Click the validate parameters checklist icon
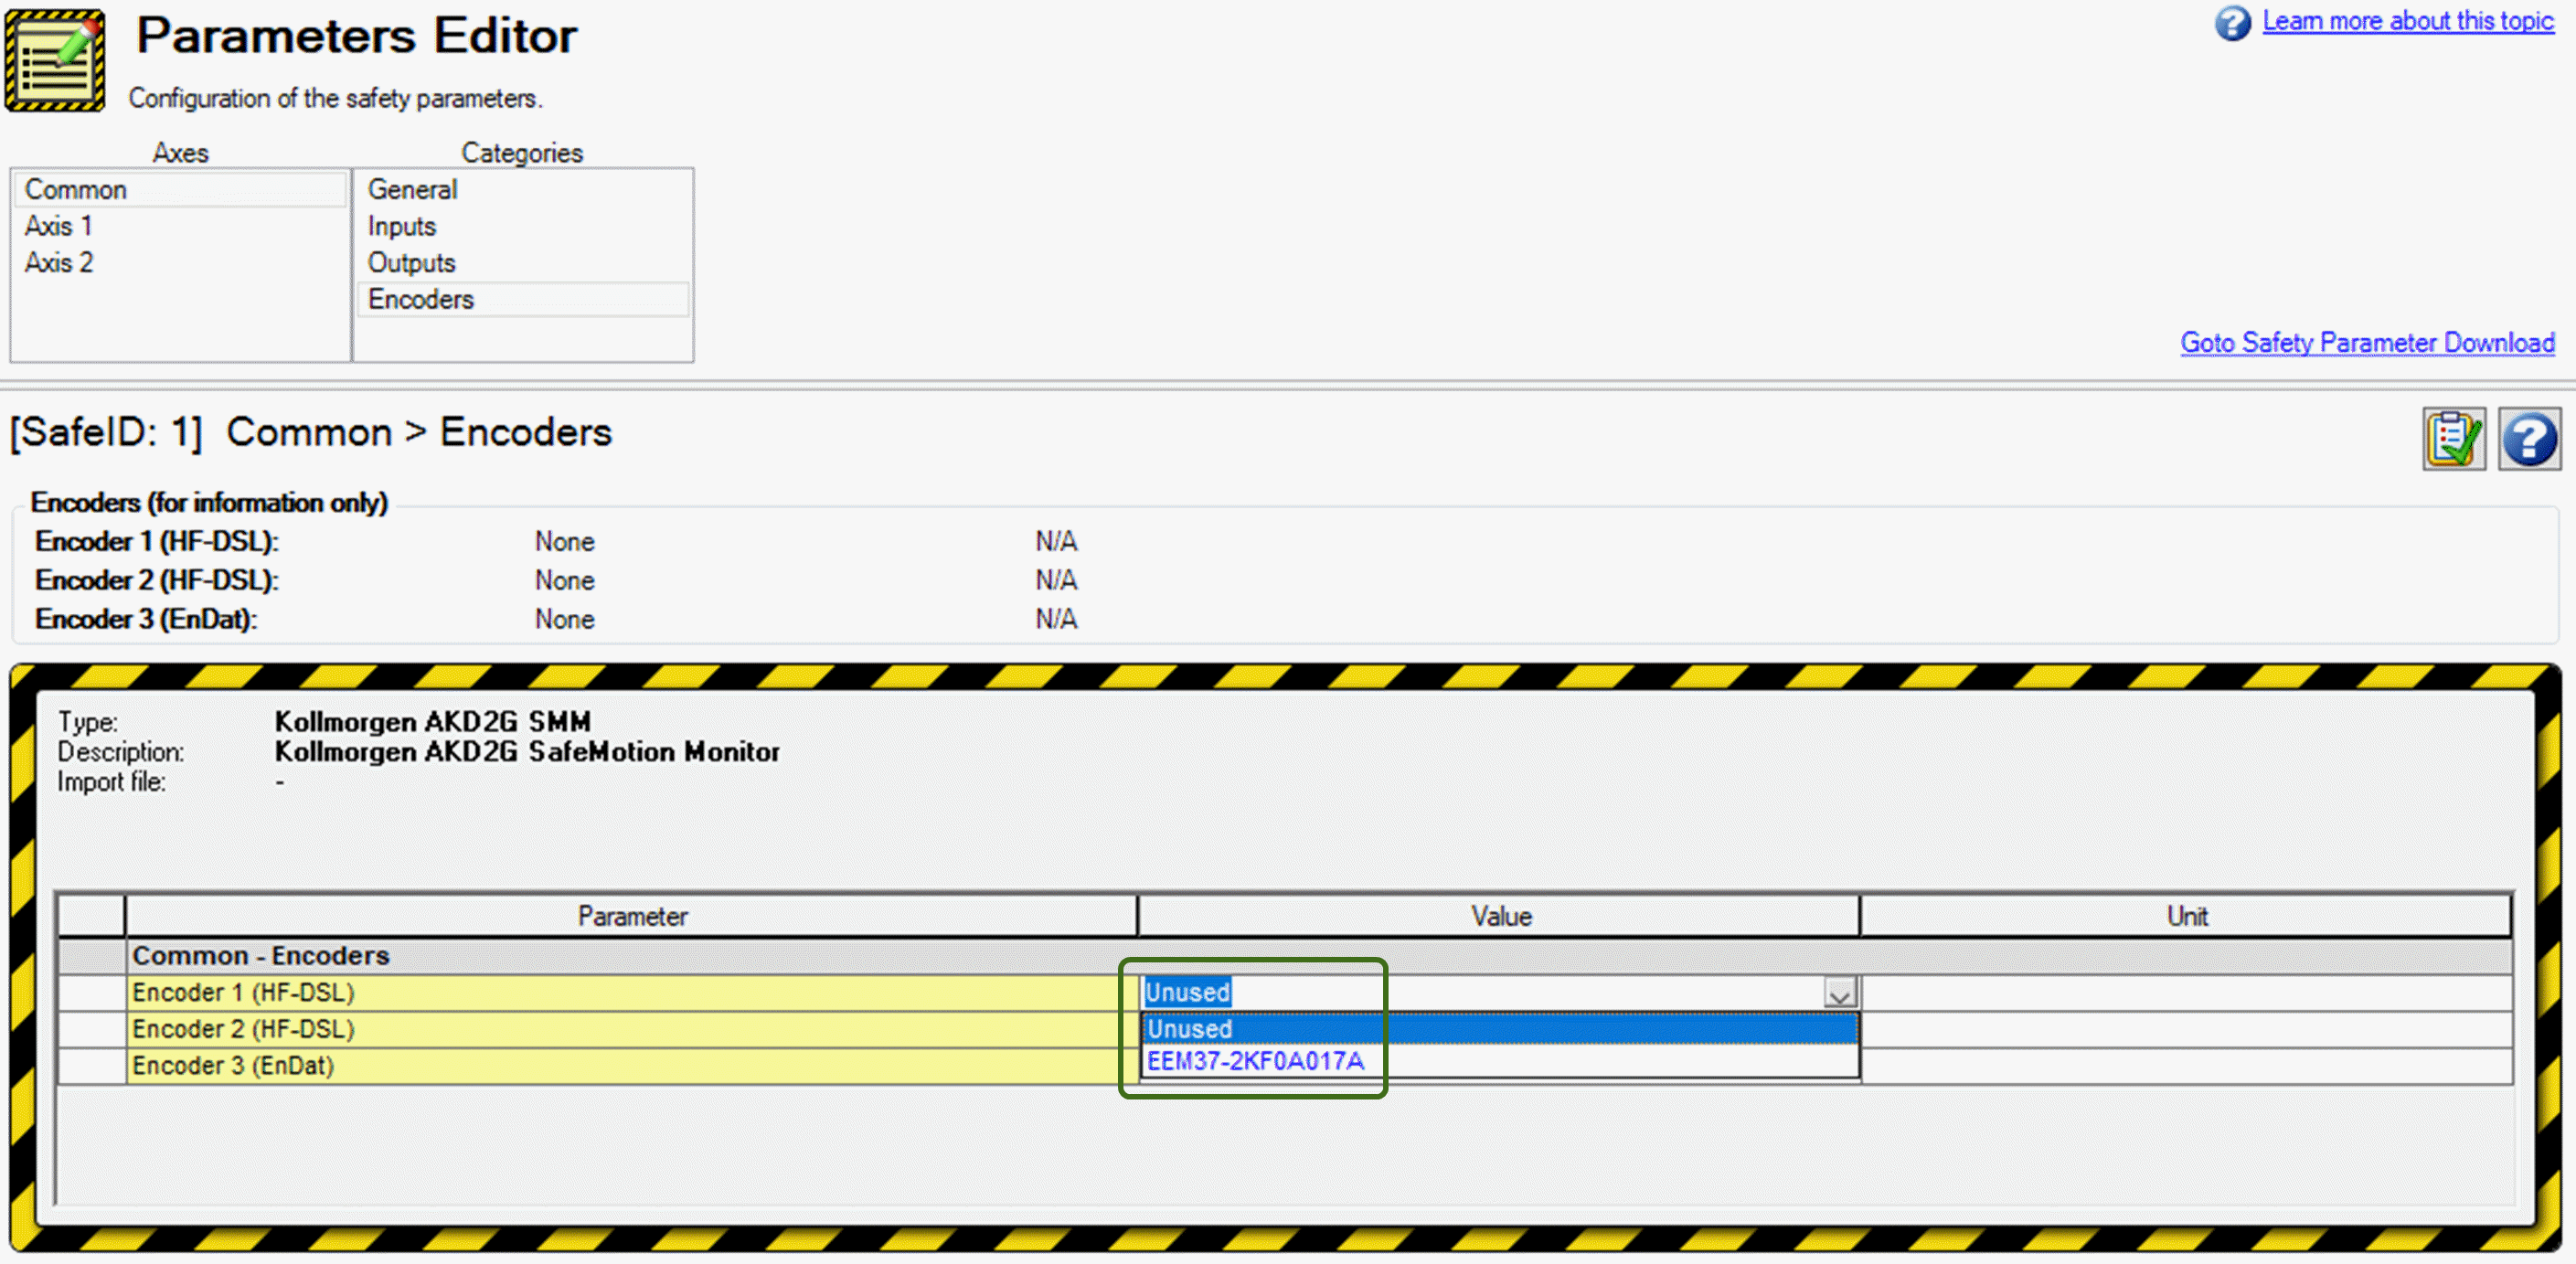 point(2453,438)
